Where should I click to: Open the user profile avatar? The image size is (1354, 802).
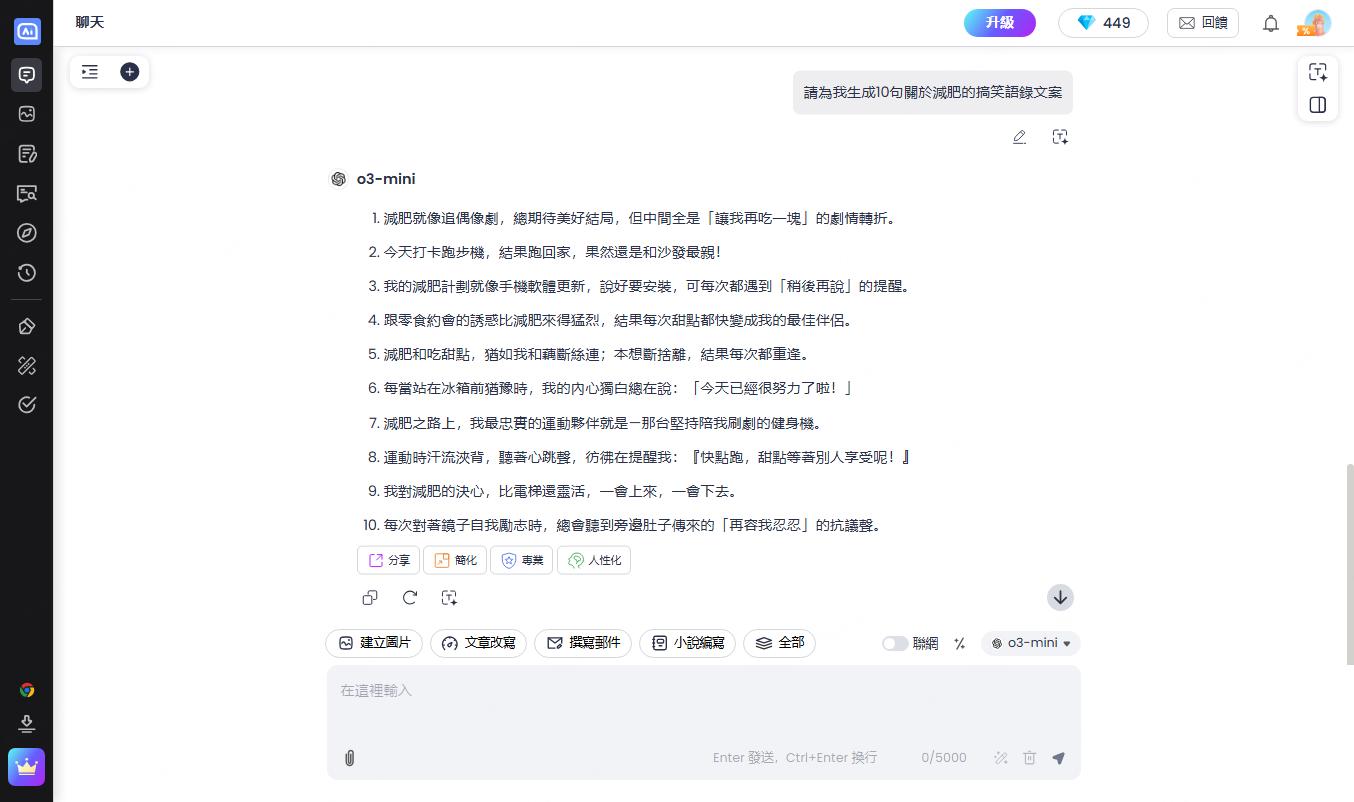coord(1317,23)
